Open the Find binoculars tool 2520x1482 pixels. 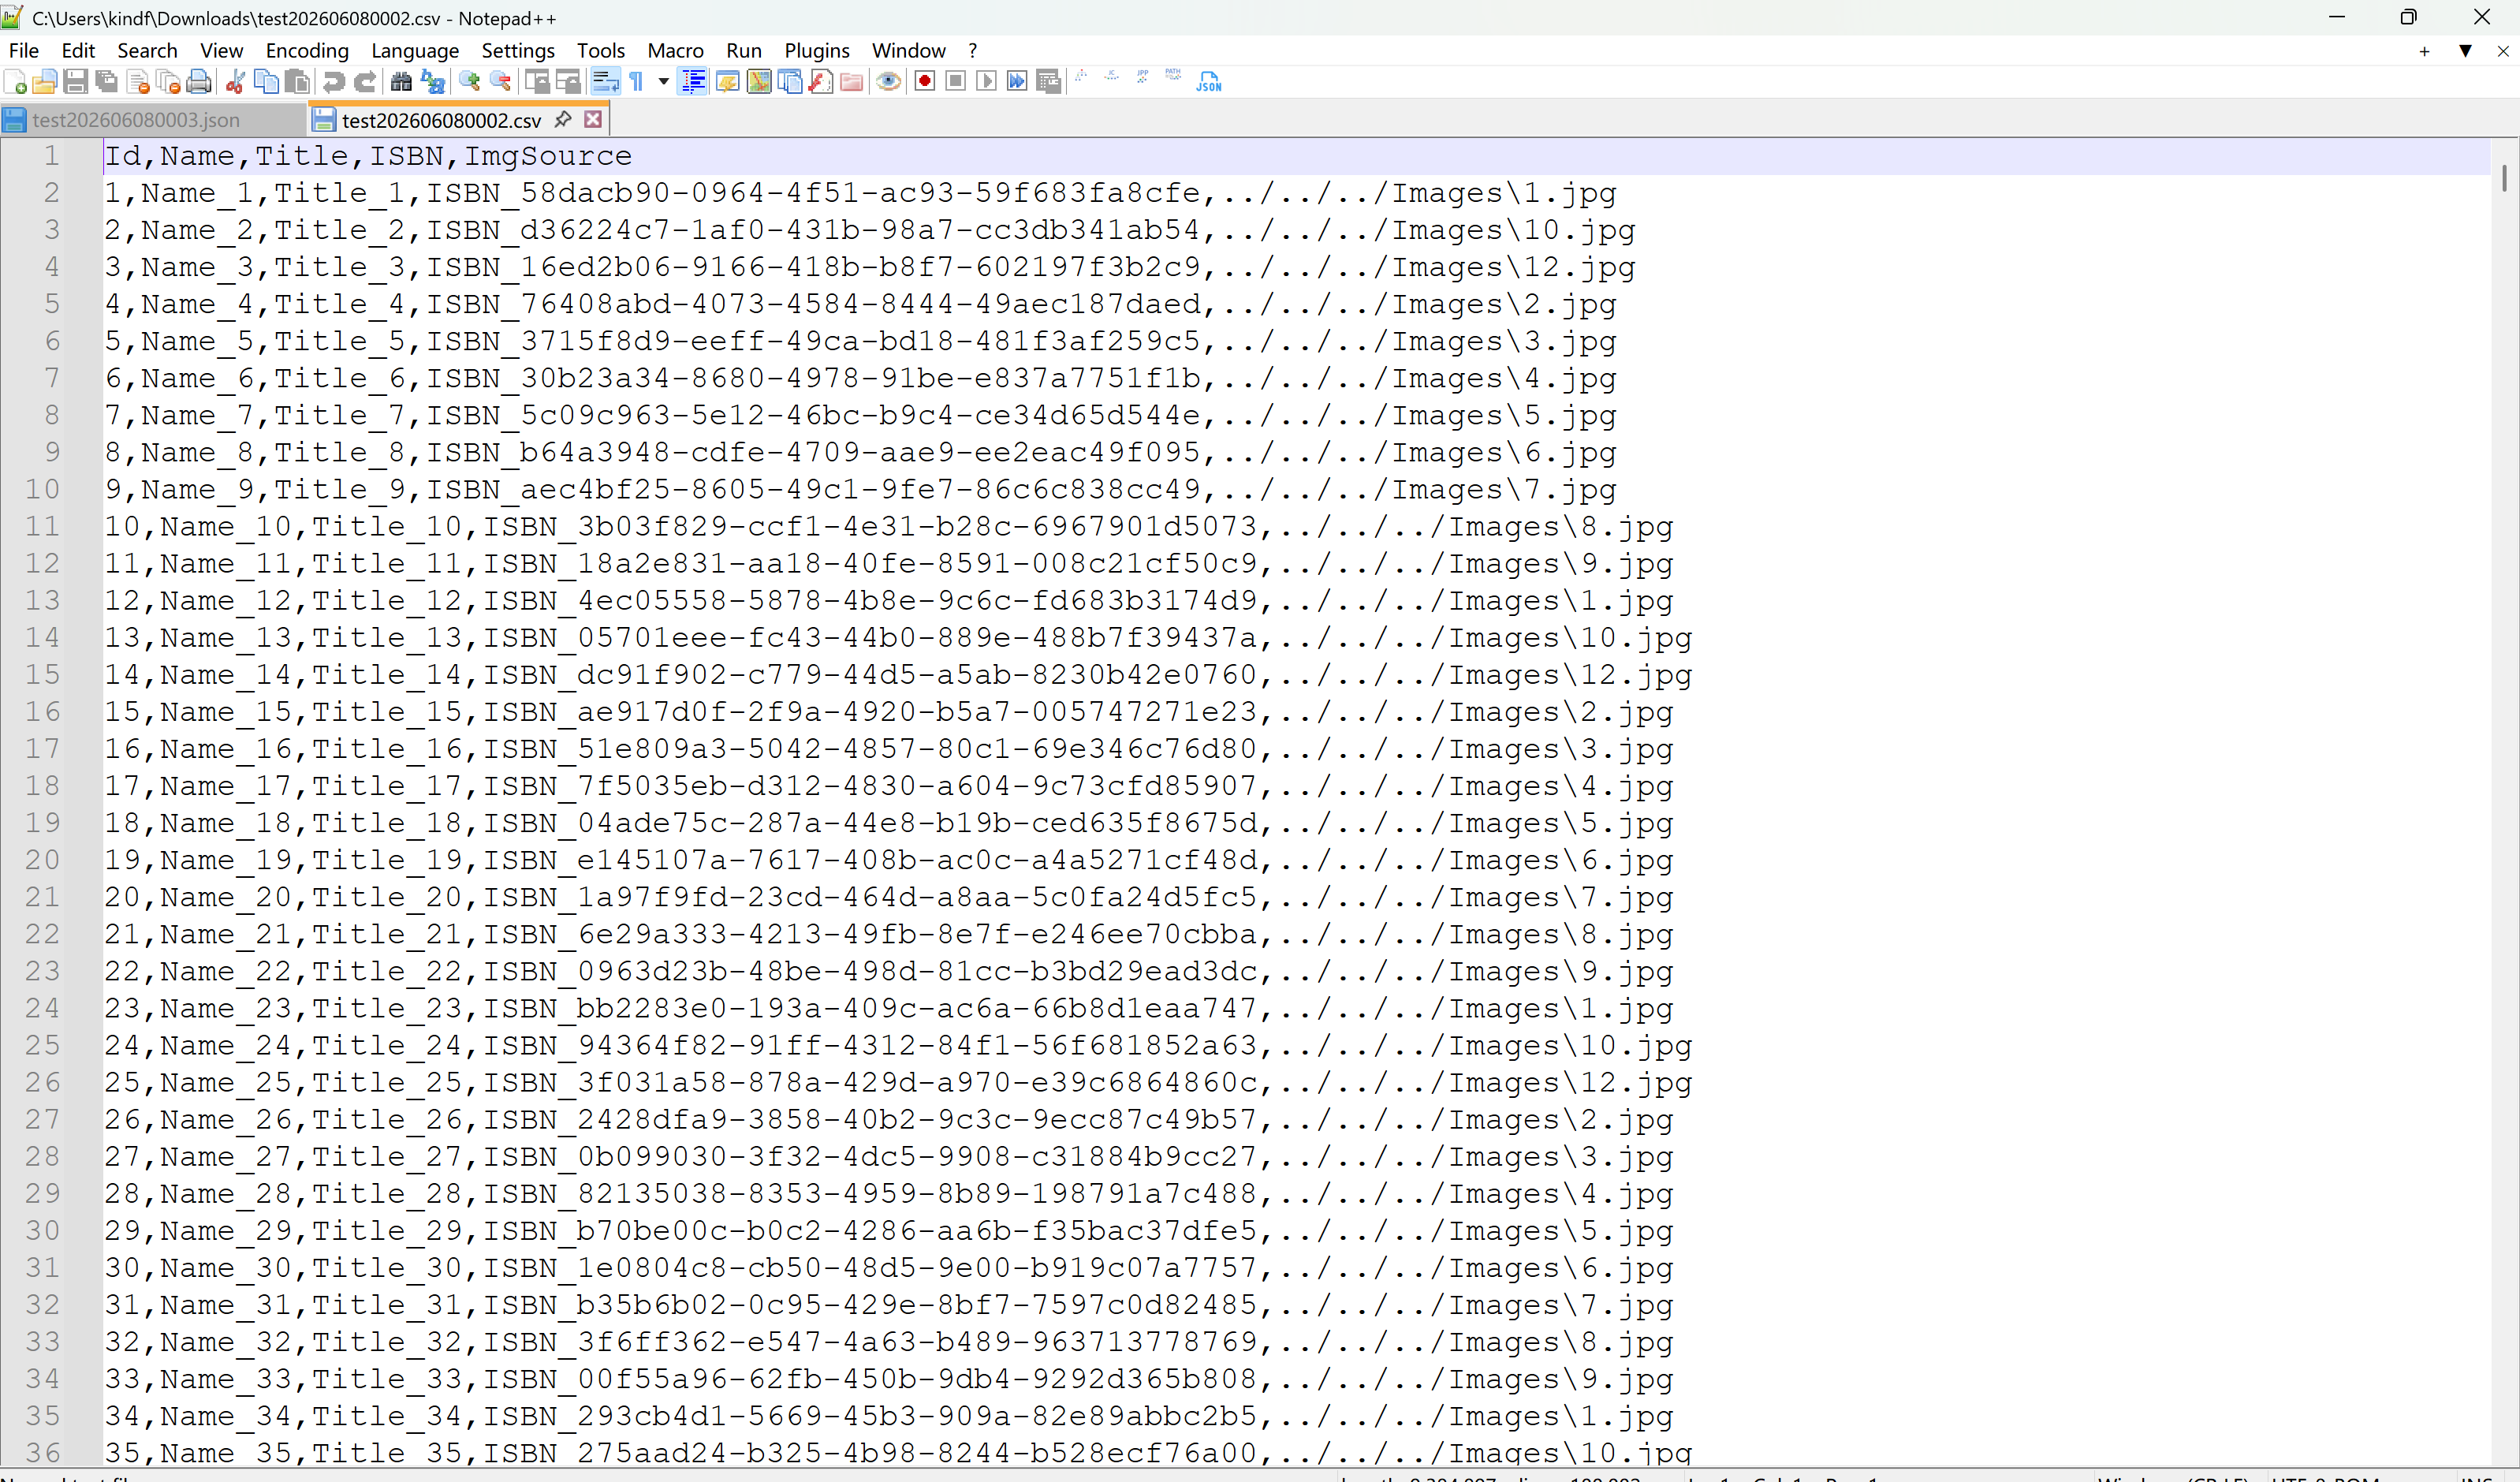coord(401,82)
